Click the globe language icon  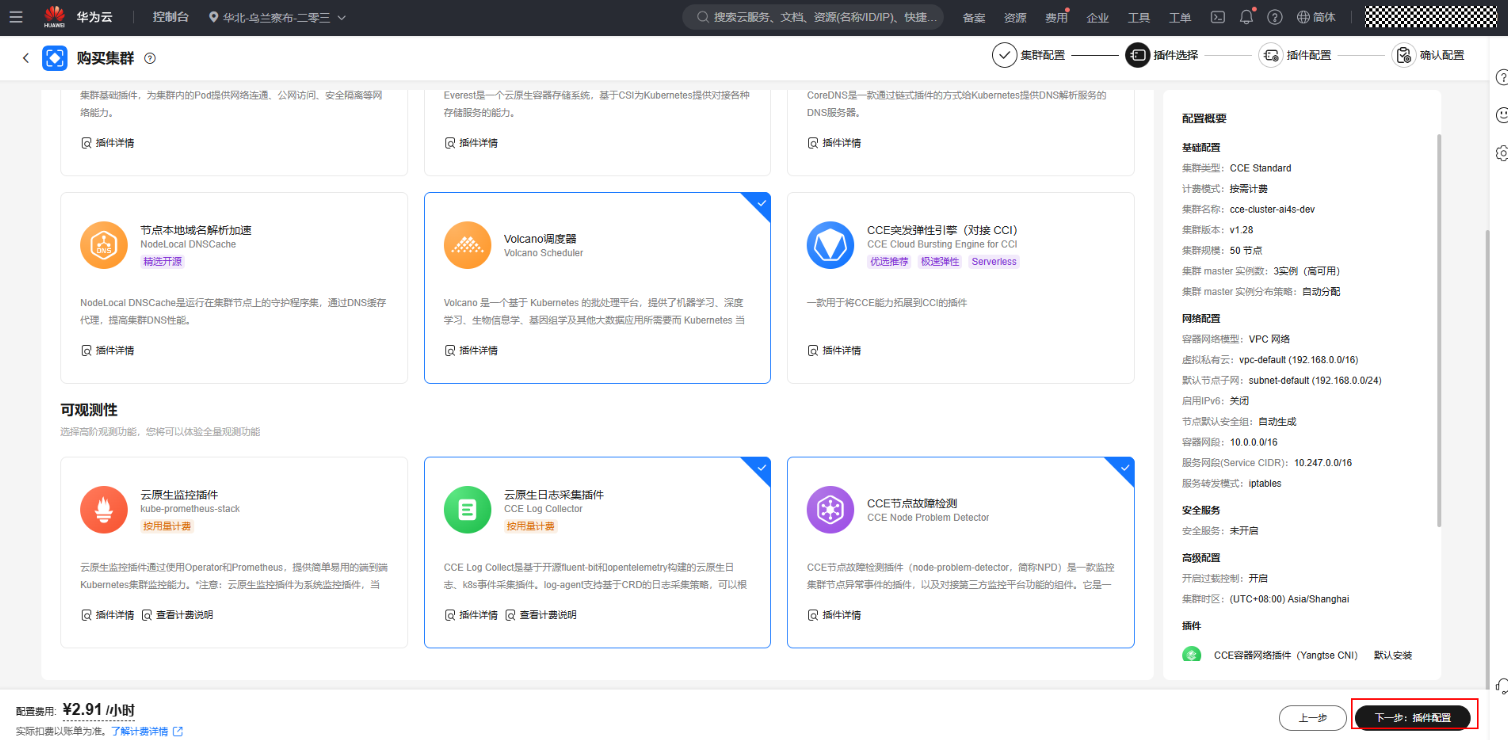point(1303,17)
